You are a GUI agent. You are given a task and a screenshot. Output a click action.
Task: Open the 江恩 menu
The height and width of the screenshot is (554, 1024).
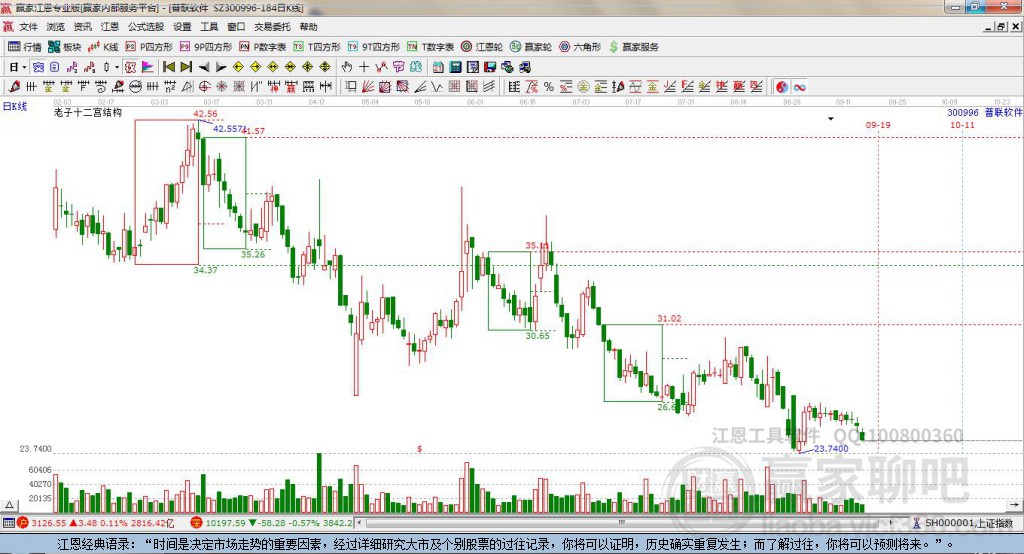click(110, 27)
